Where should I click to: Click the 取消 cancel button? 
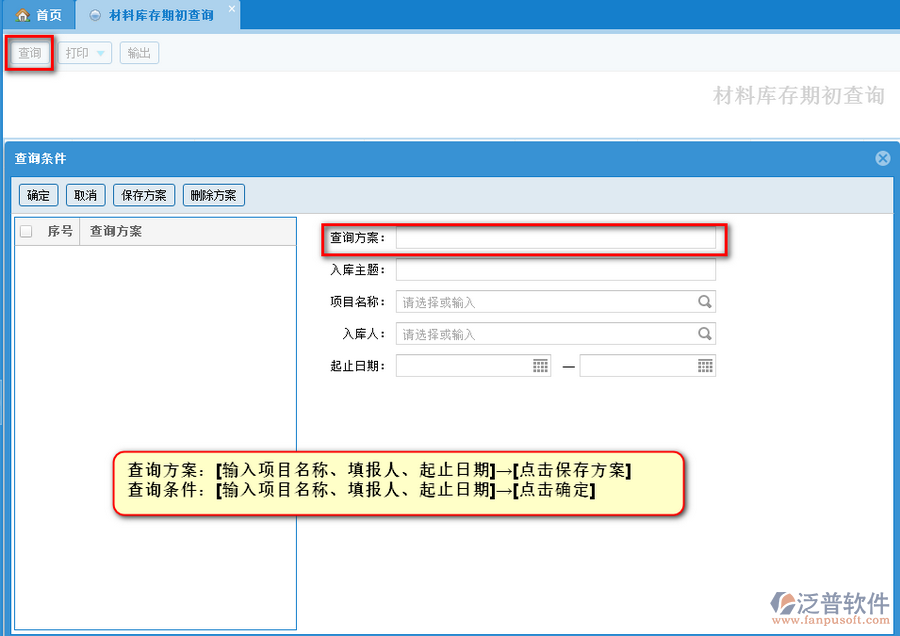pos(86,195)
